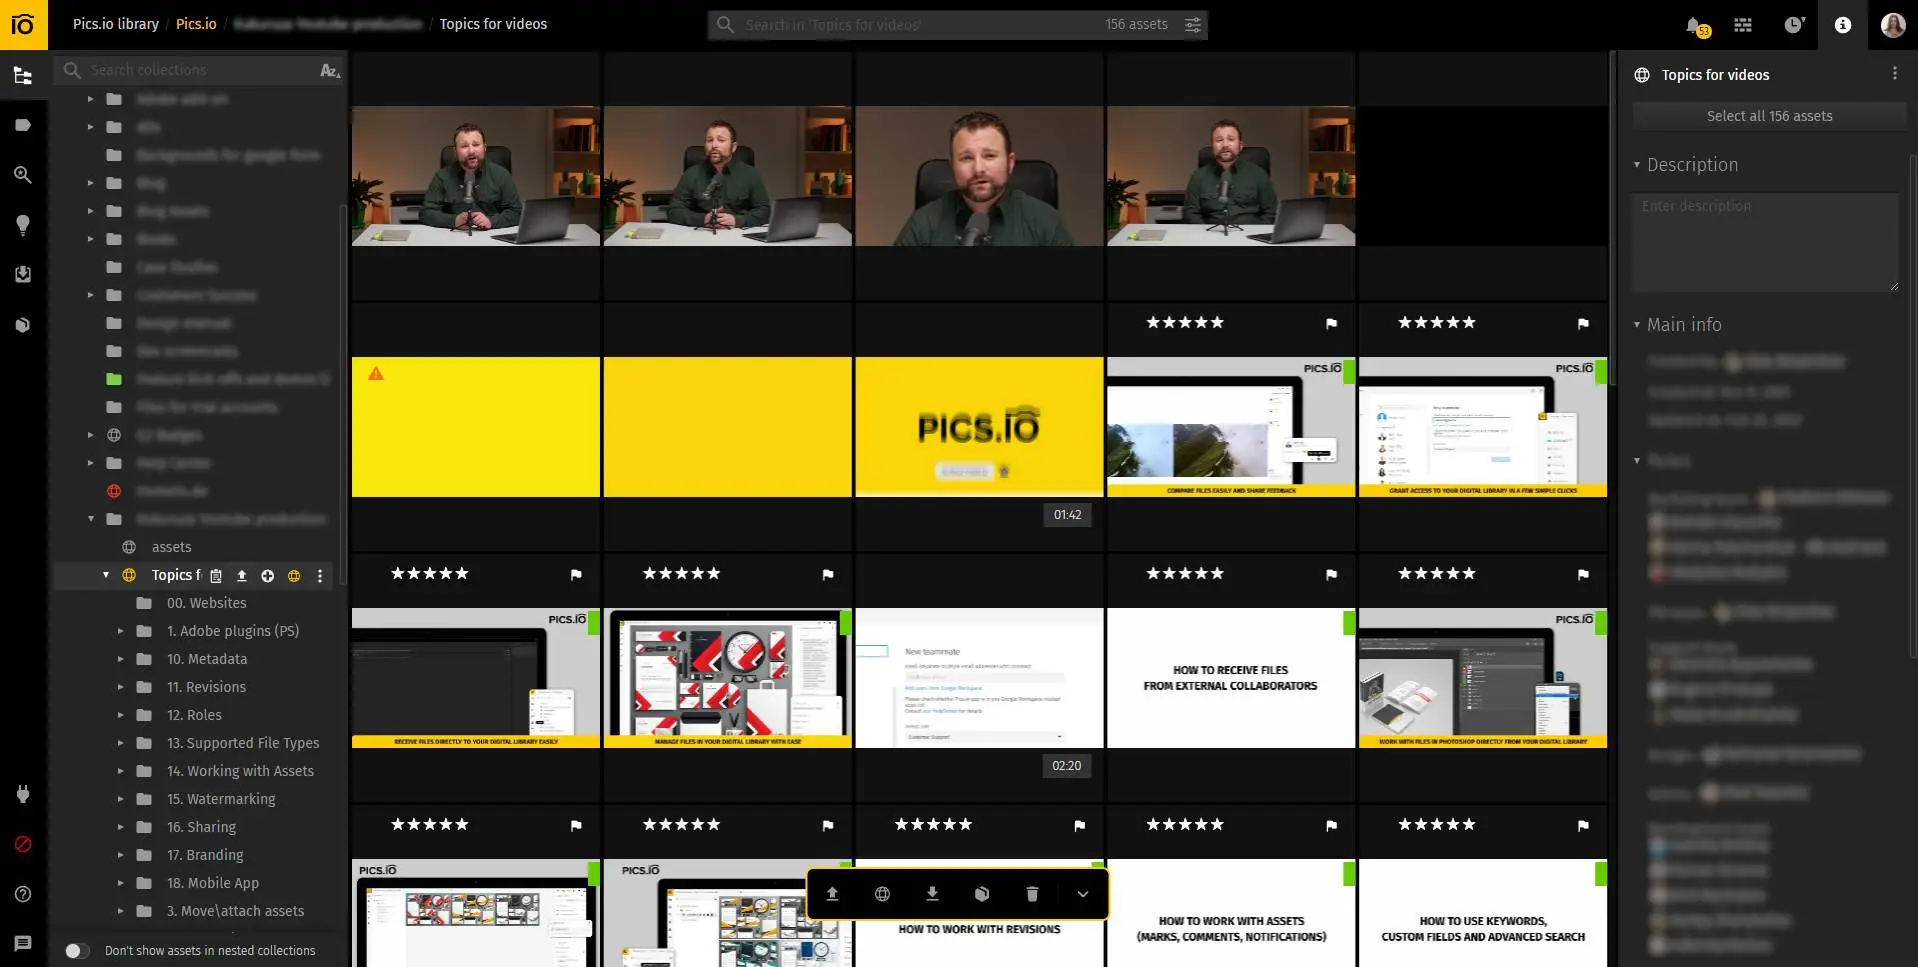Viewport: 1918px width, 967px height.
Task: Click clipboard icon on Topics f collection row
Action: click(x=216, y=575)
